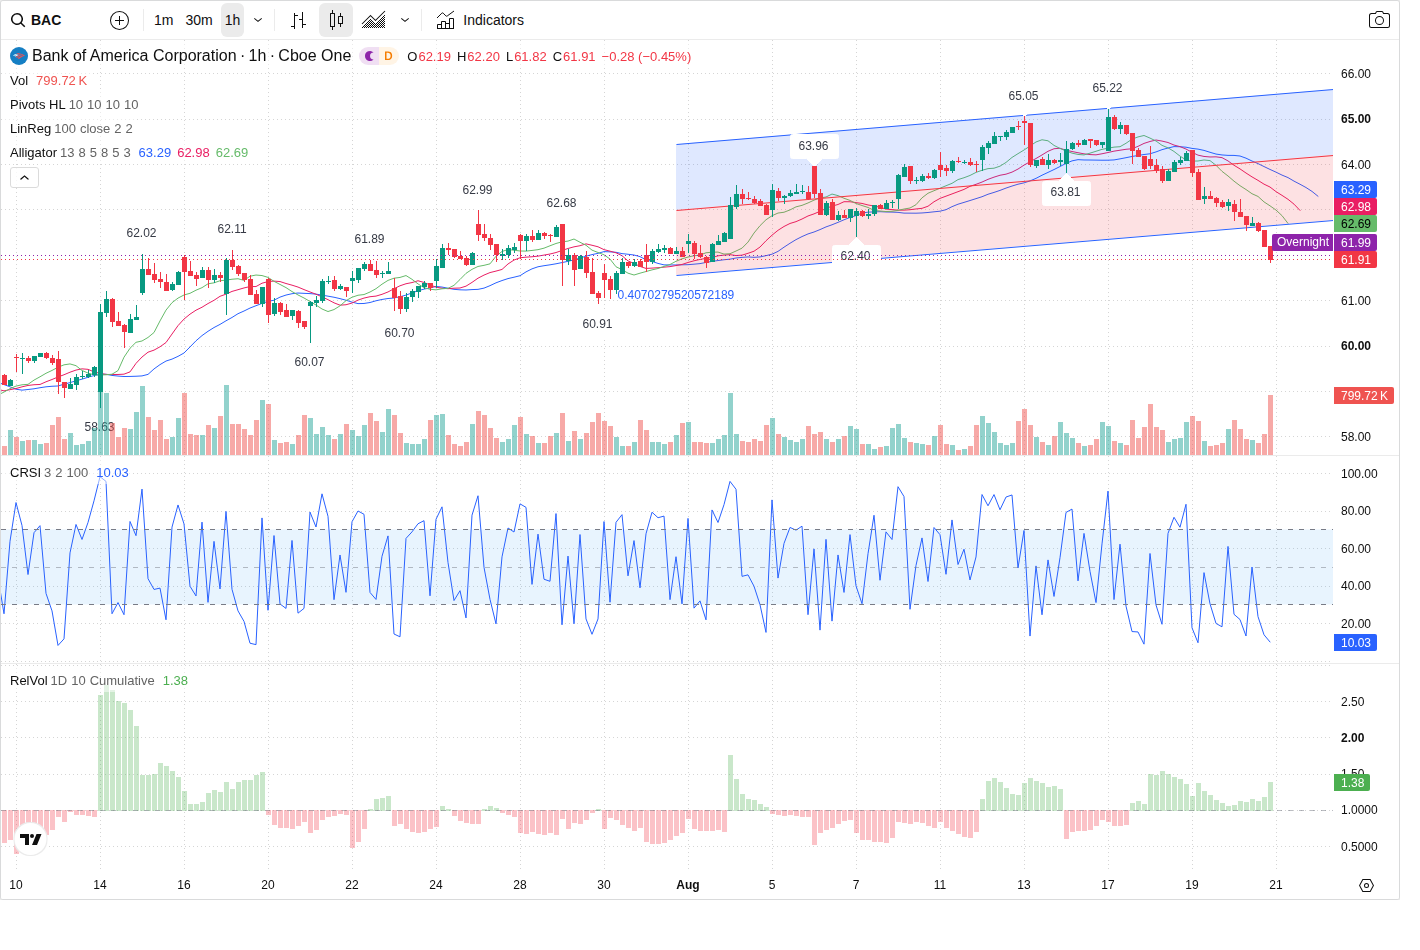Click the orange D data badge
1420x950 pixels.
[388, 56]
